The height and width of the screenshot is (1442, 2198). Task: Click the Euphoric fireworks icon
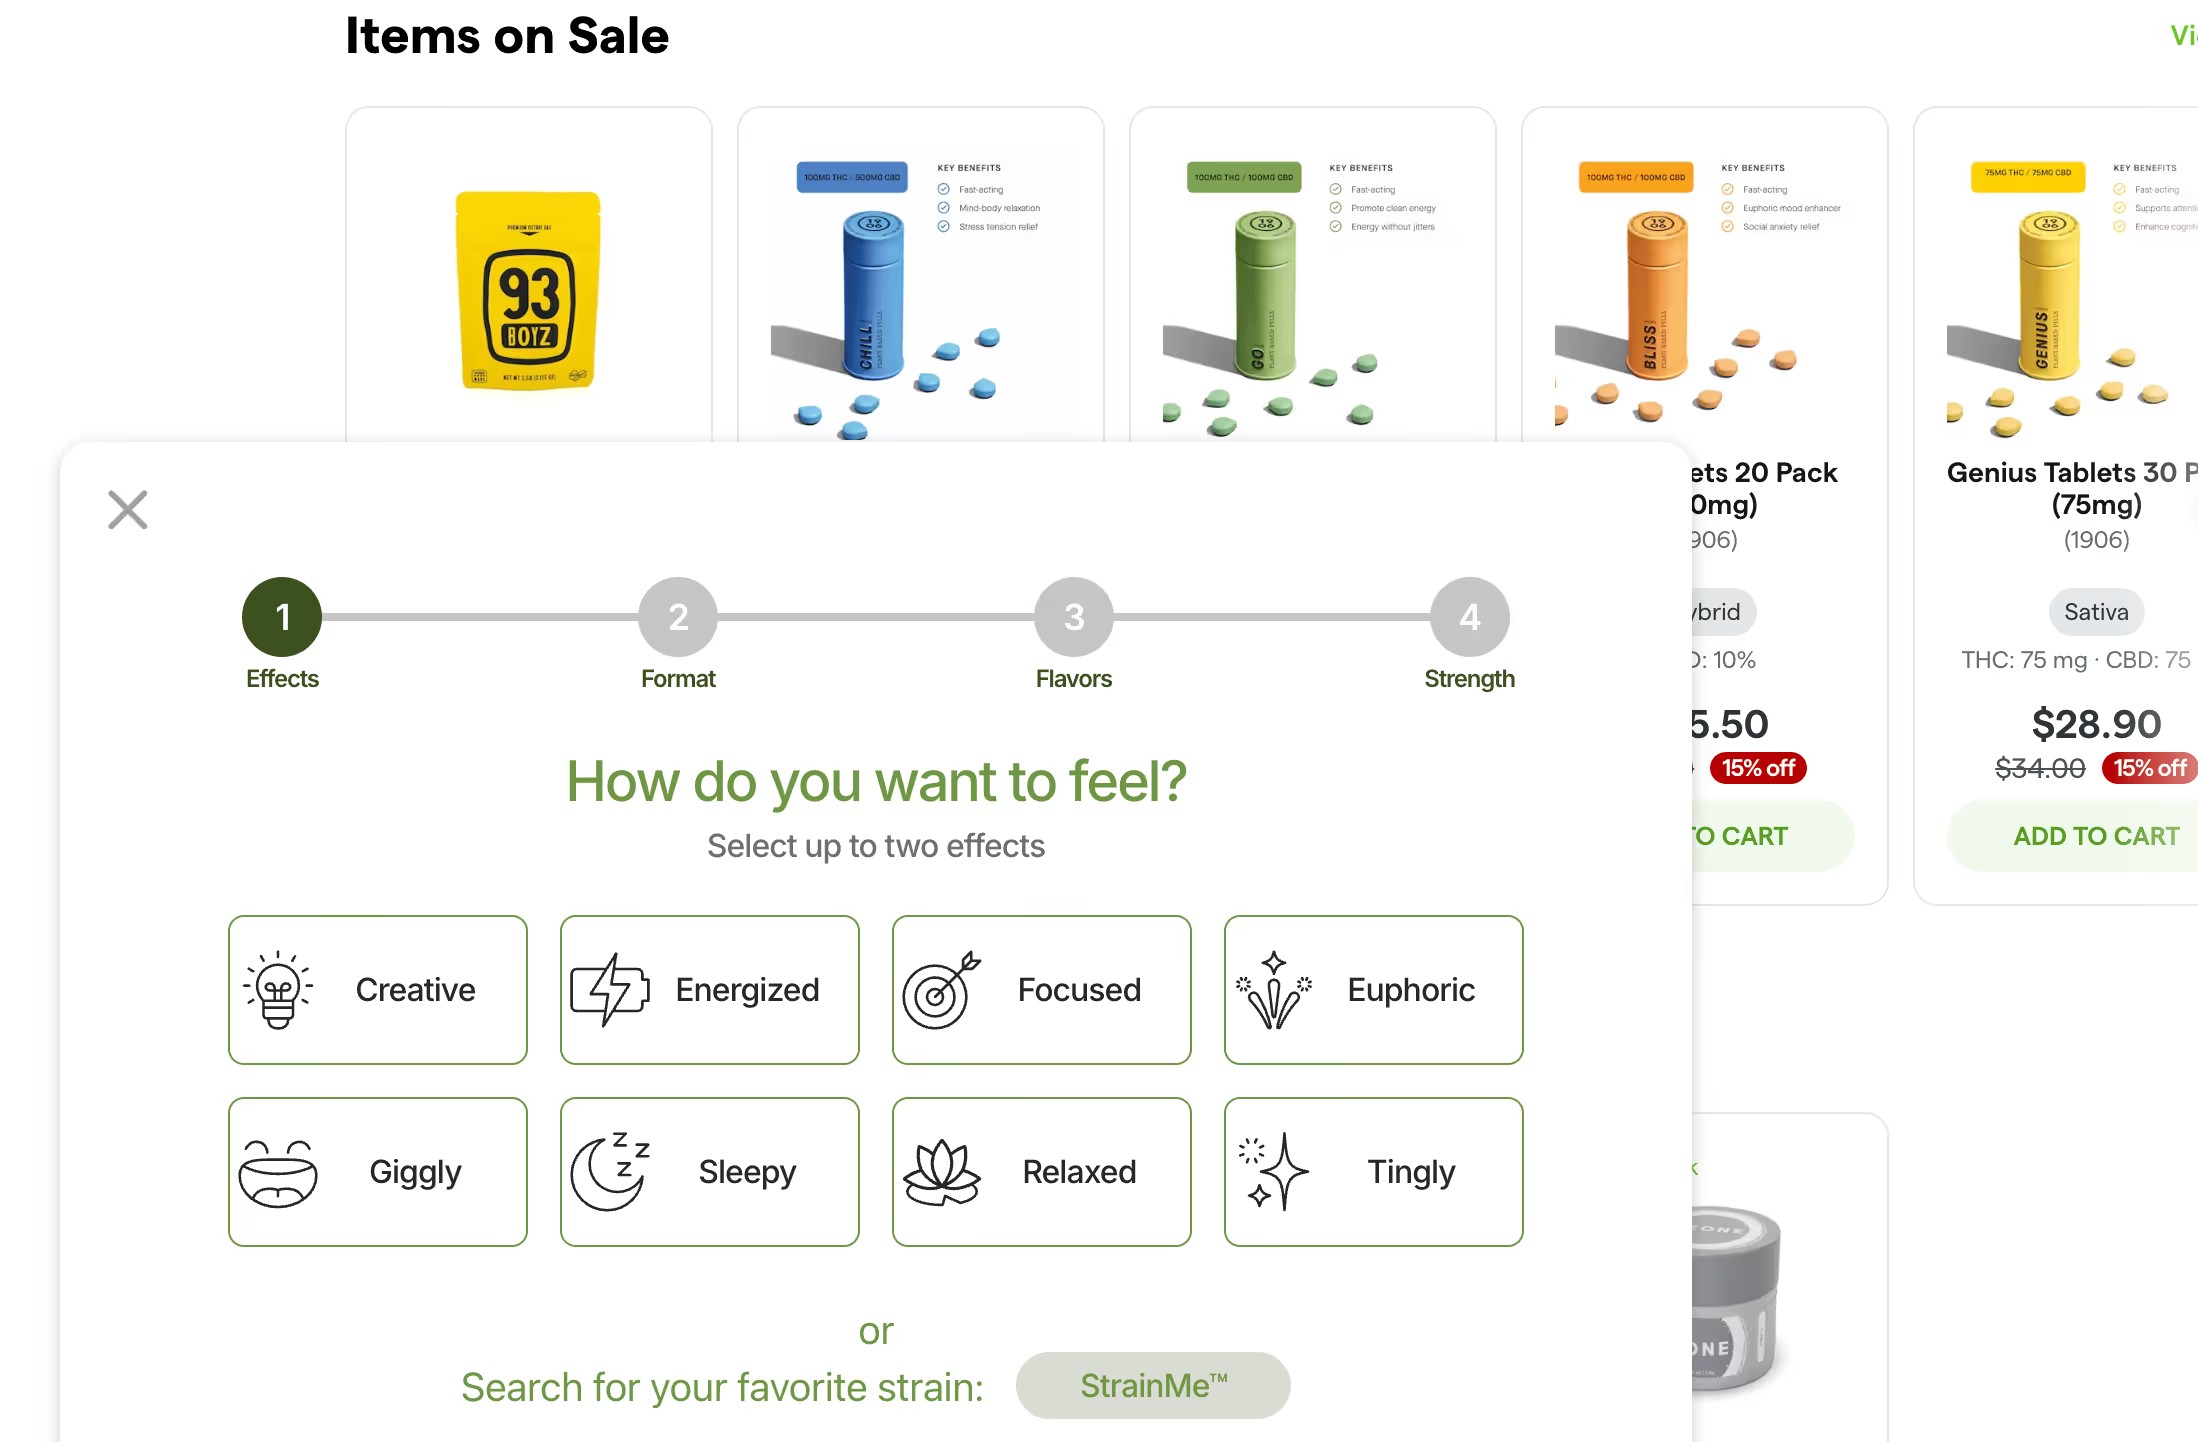click(x=1273, y=989)
